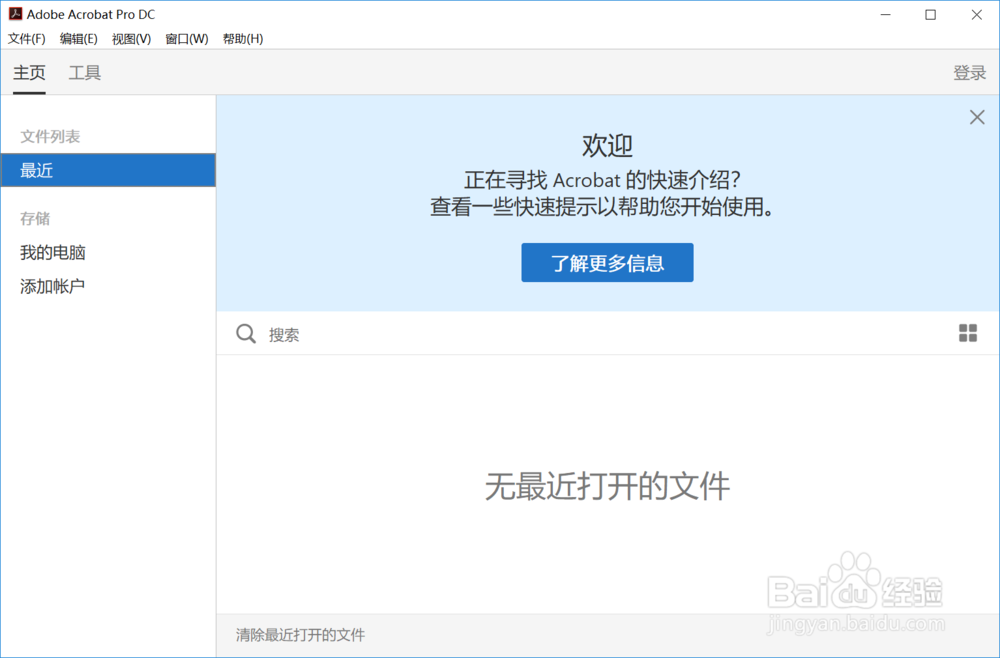The width and height of the screenshot is (1000, 658).
Task: Click 清除最近打开的文件 link
Action: pyautogui.click(x=300, y=635)
